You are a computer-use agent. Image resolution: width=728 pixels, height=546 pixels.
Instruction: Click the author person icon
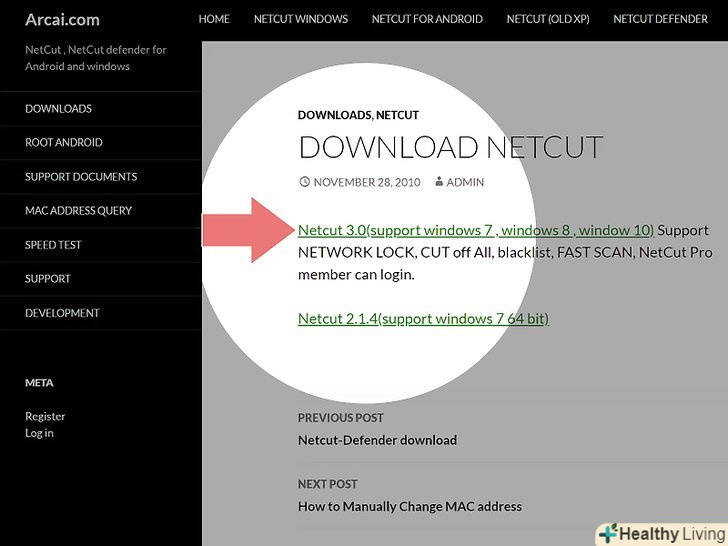point(439,182)
